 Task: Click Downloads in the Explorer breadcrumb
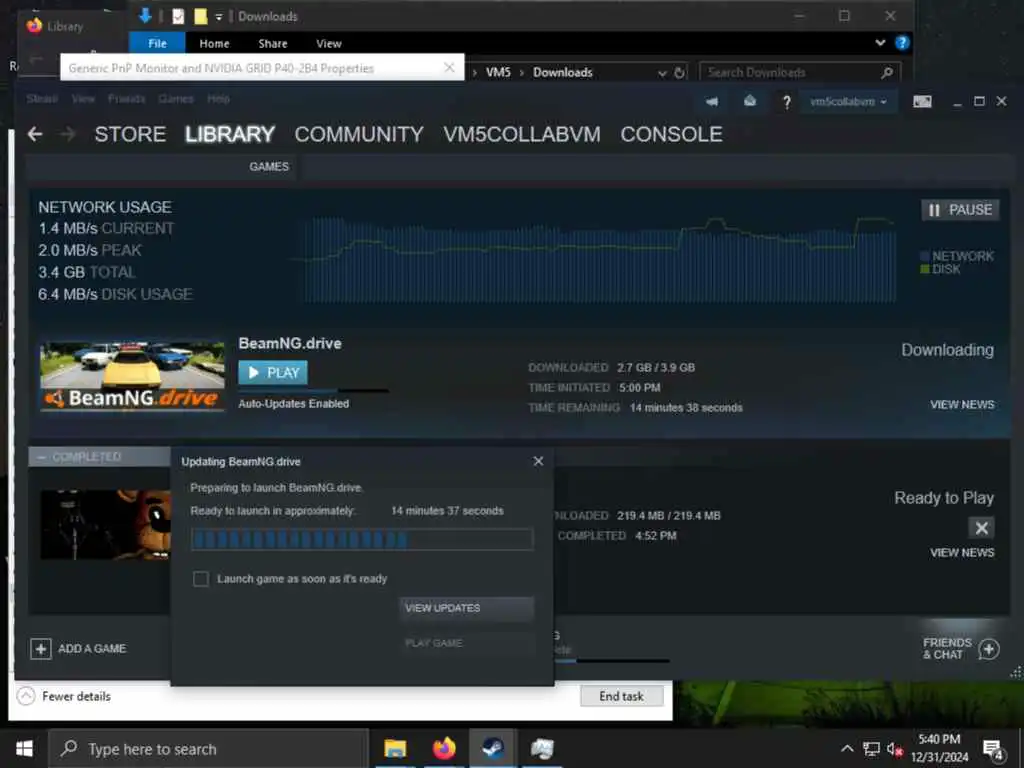pyautogui.click(x=562, y=72)
